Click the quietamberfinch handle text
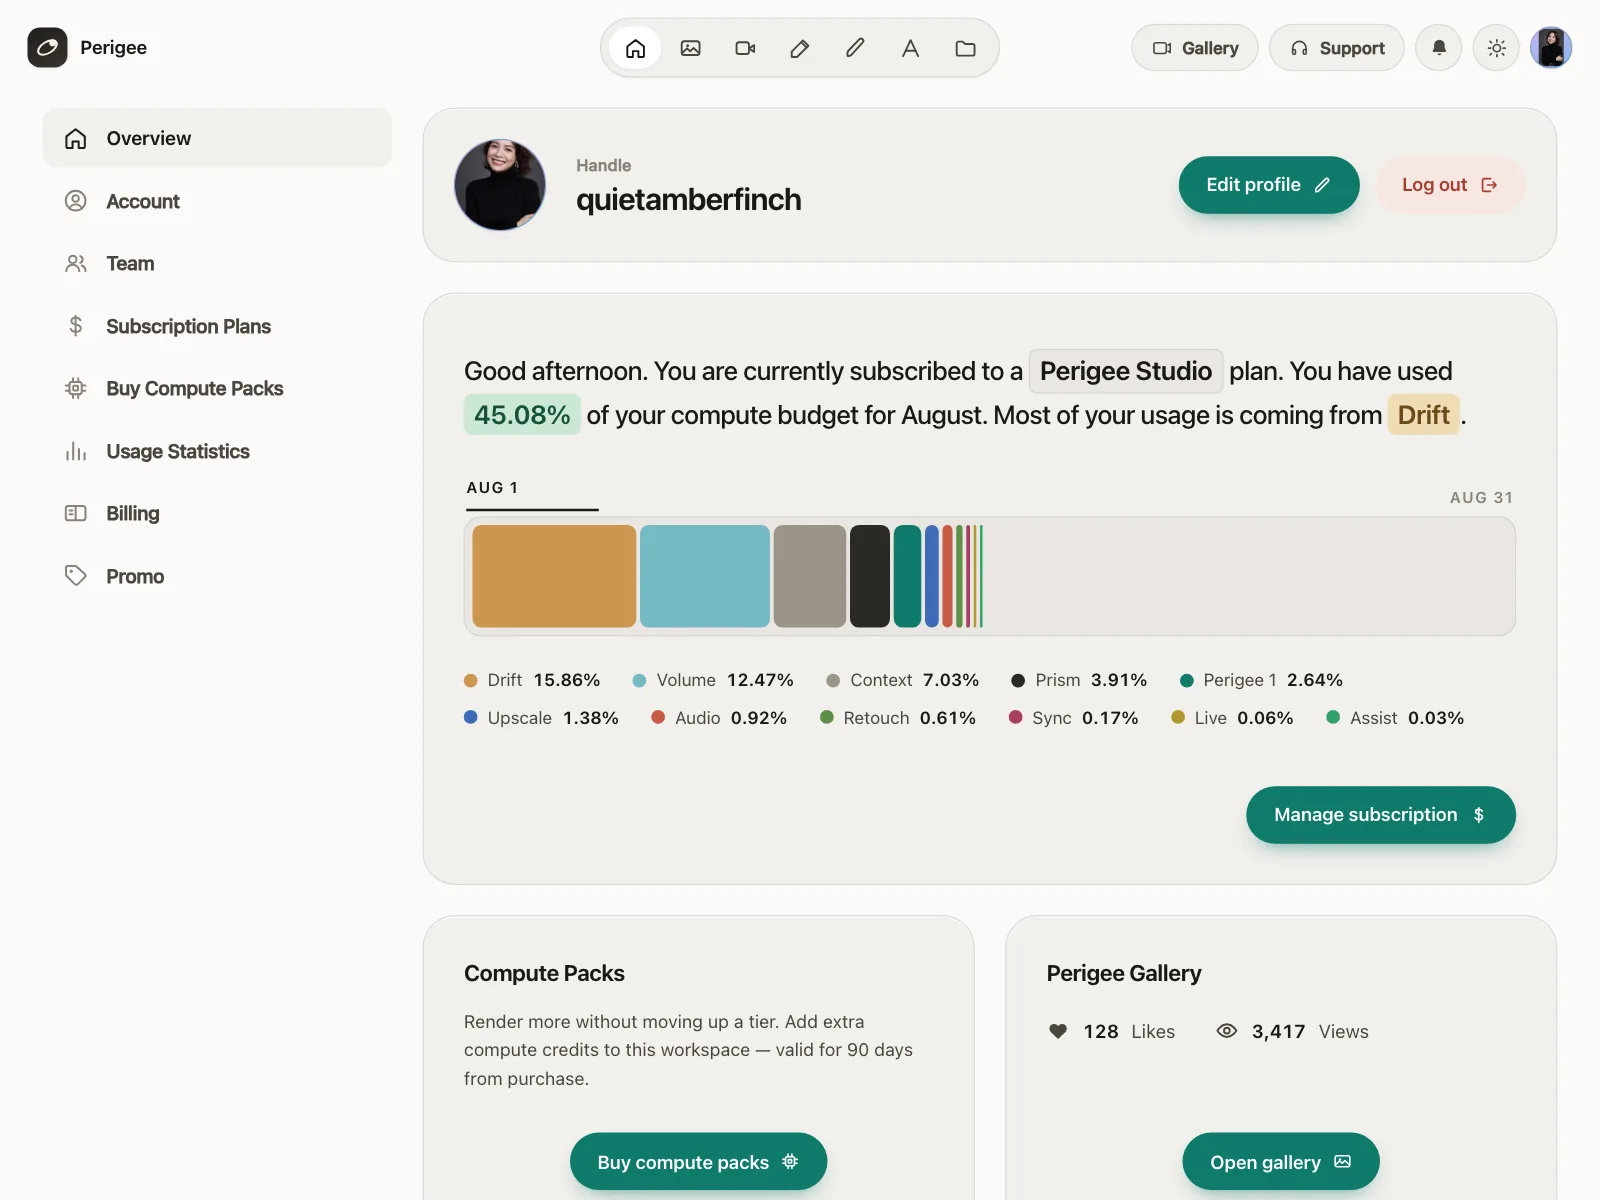 pyautogui.click(x=689, y=200)
